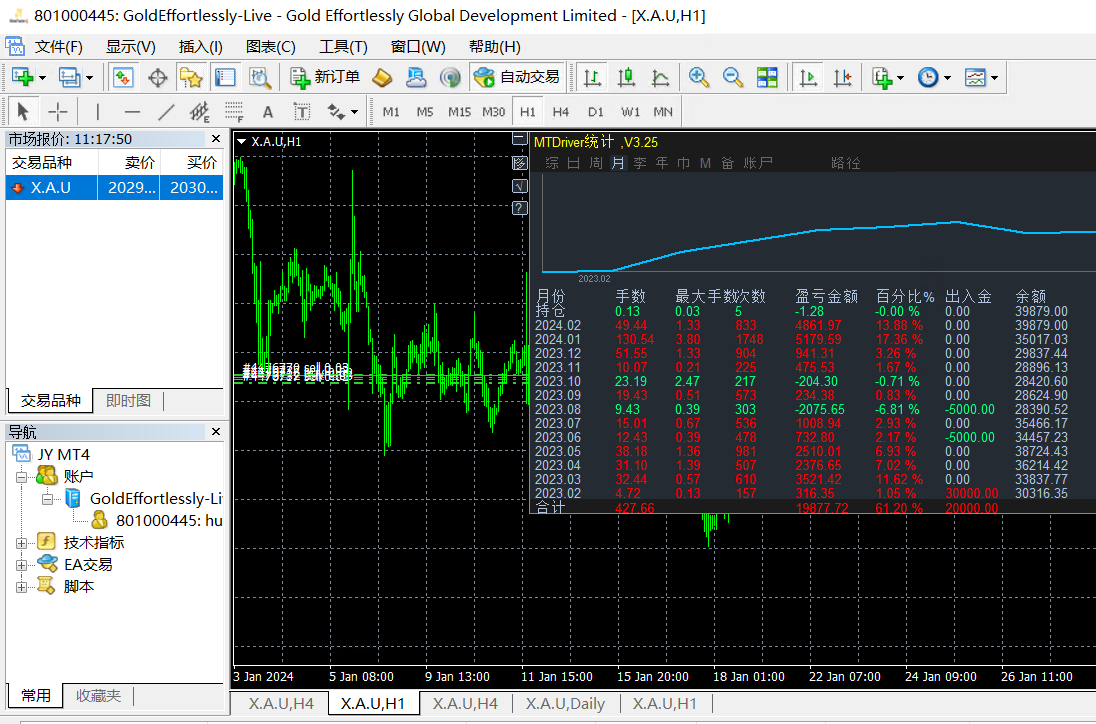
Task: Expand the EA交易 tree node
Action: point(22,565)
